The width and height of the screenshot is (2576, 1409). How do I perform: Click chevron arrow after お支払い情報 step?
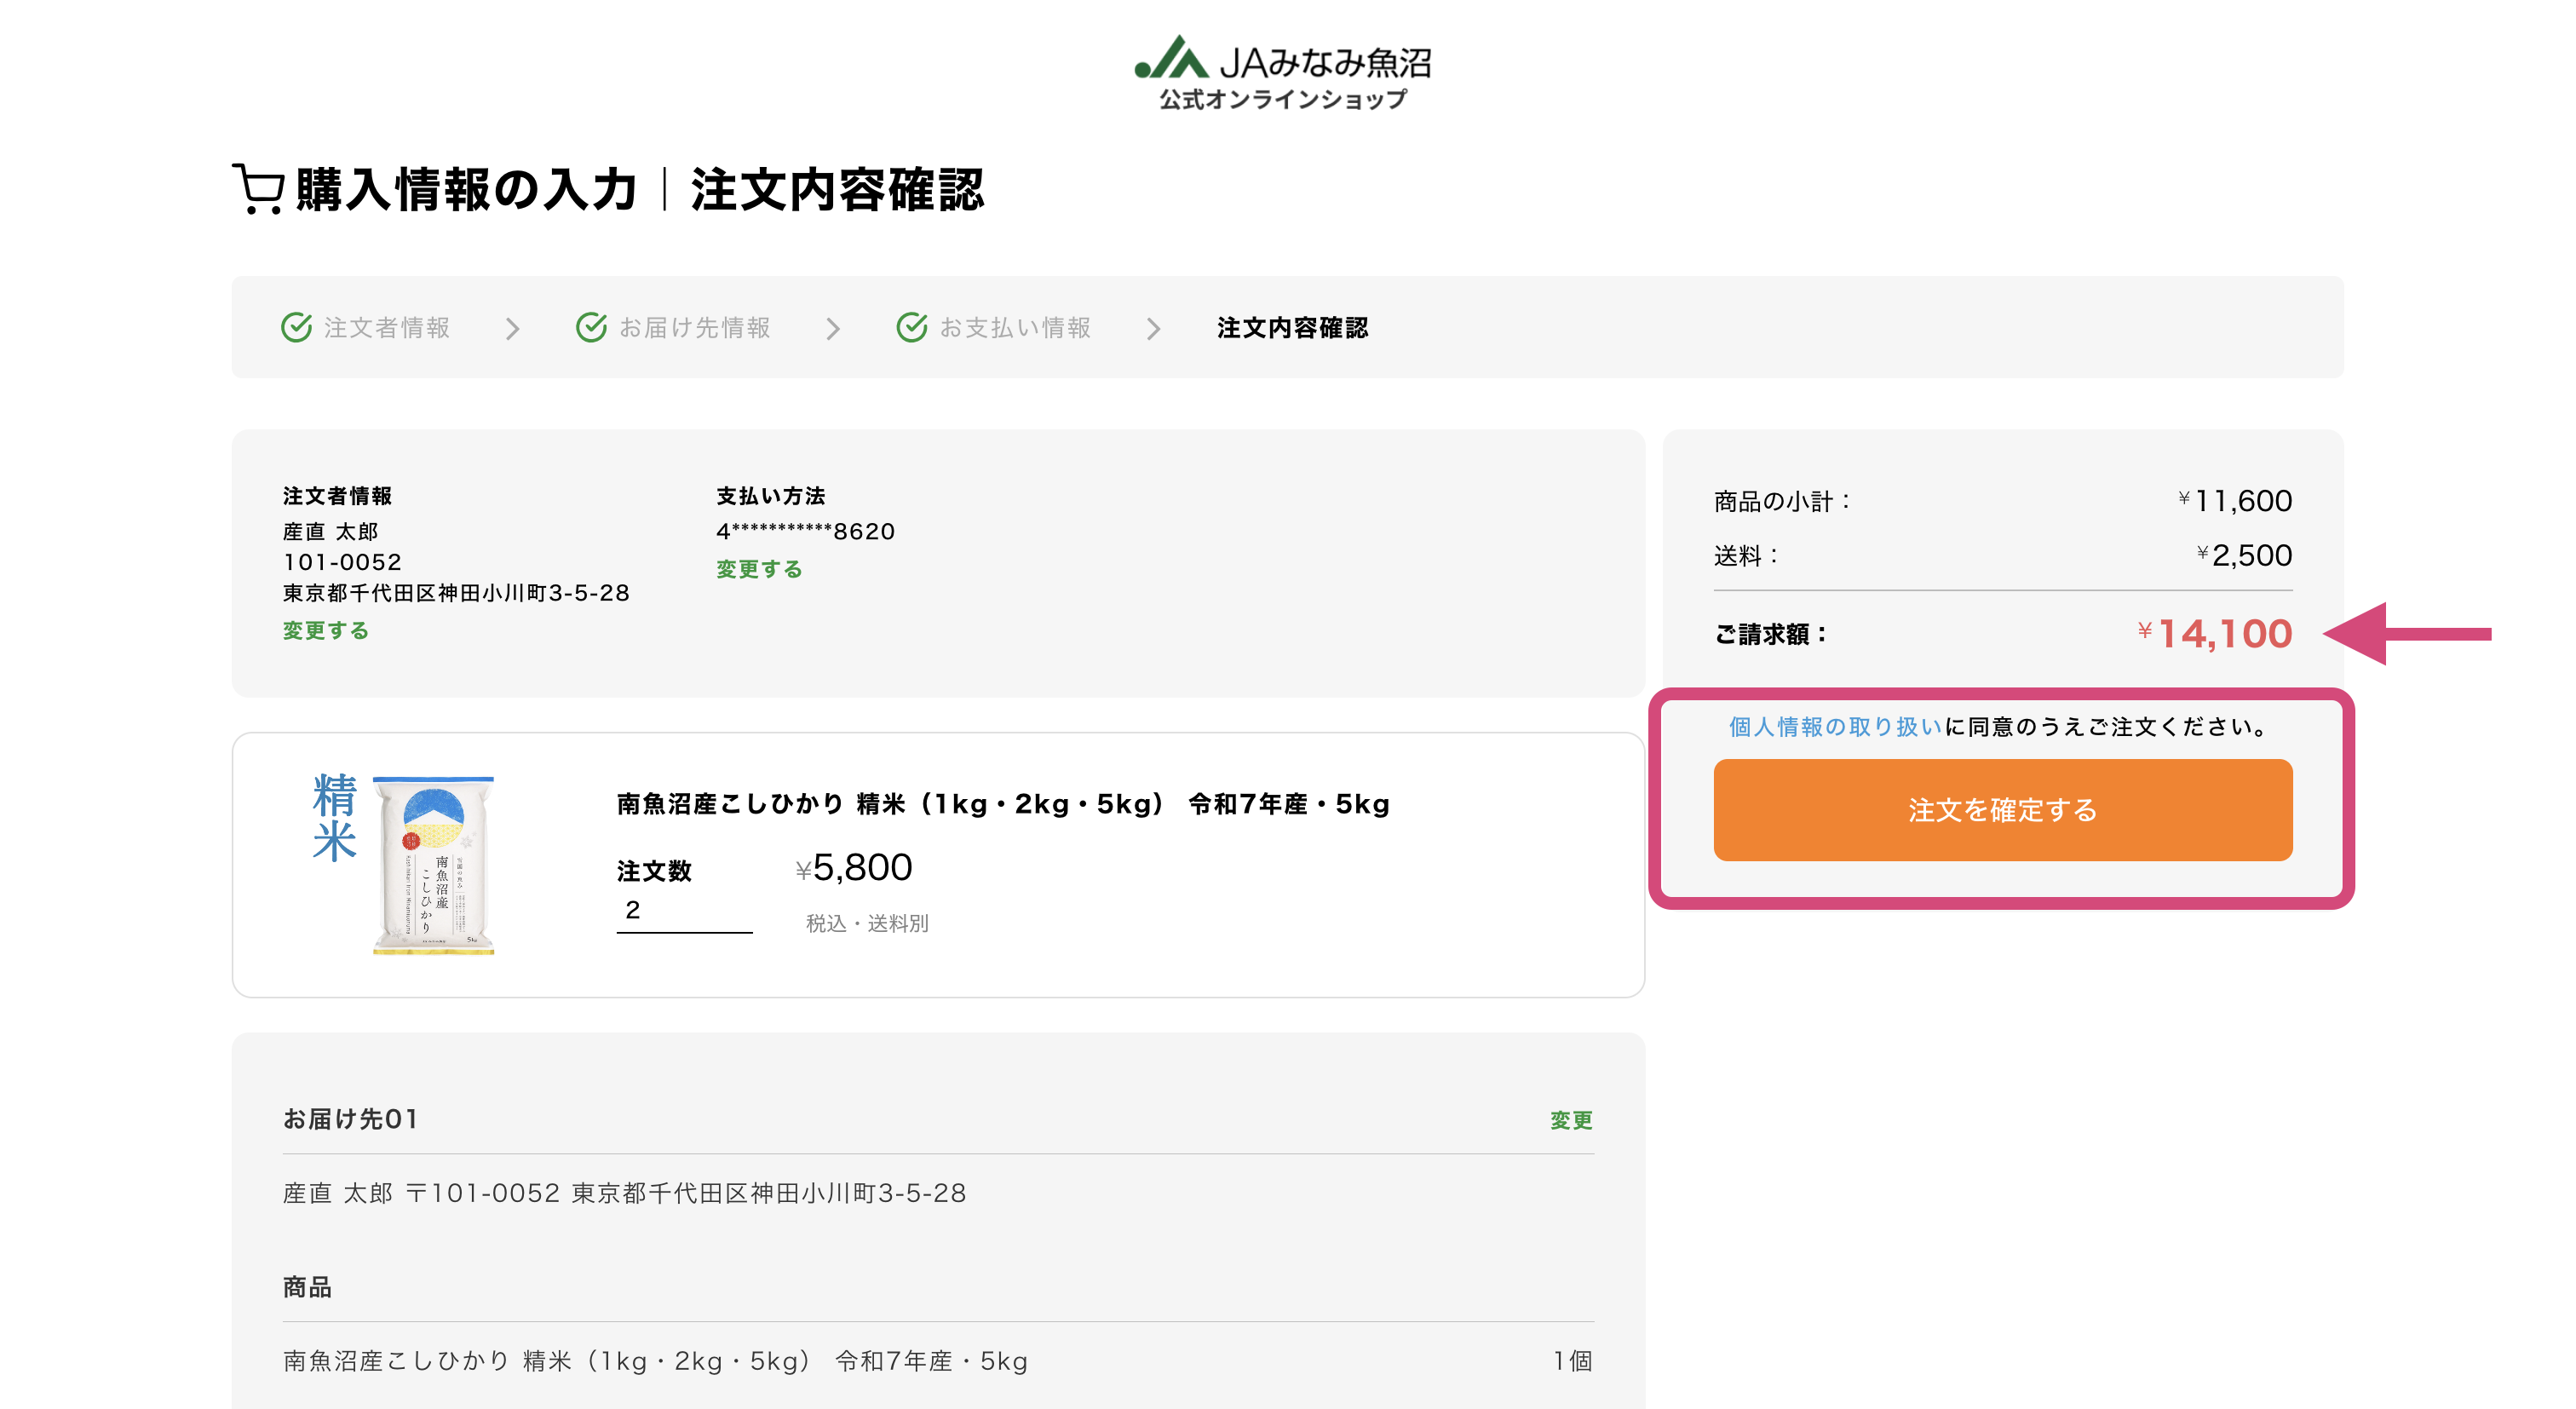click(1153, 328)
